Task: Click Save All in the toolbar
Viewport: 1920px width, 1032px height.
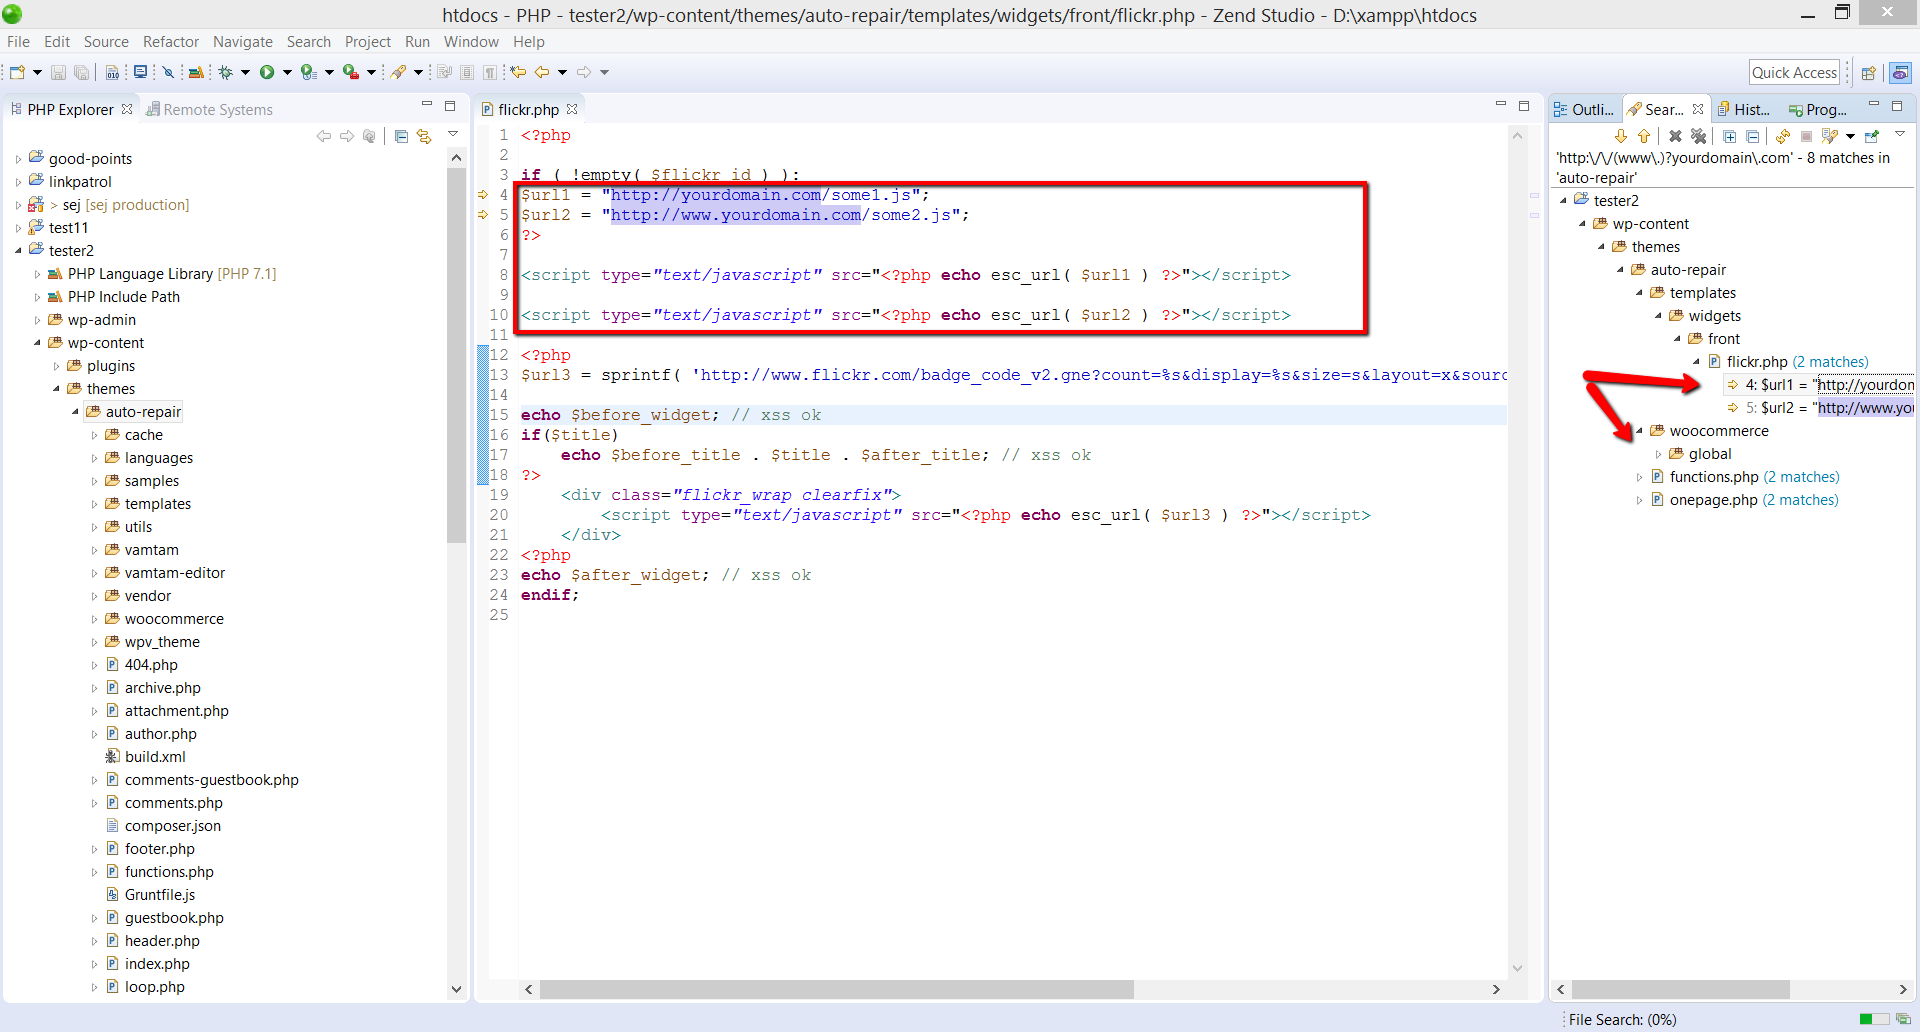Action: pyautogui.click(x=80, y=72)
